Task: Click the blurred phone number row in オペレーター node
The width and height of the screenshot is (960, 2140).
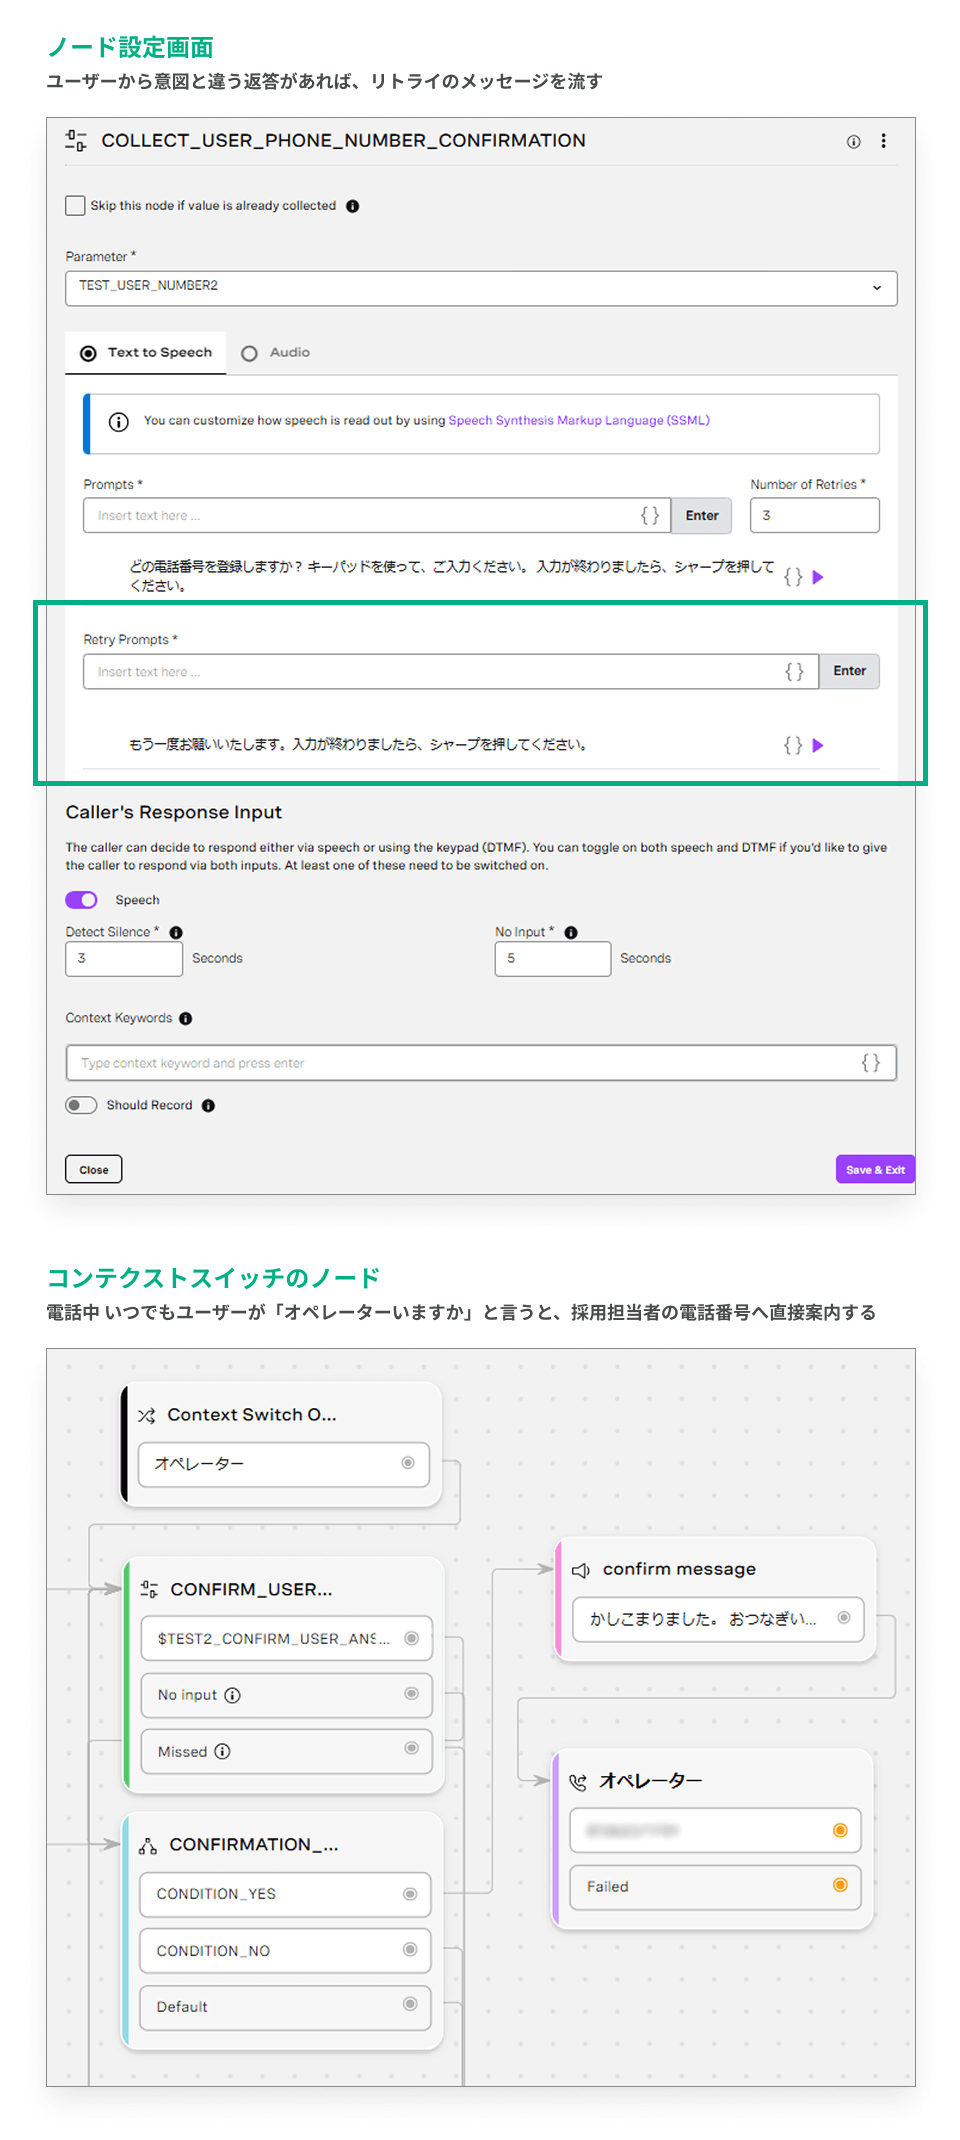Action: 716,1831
